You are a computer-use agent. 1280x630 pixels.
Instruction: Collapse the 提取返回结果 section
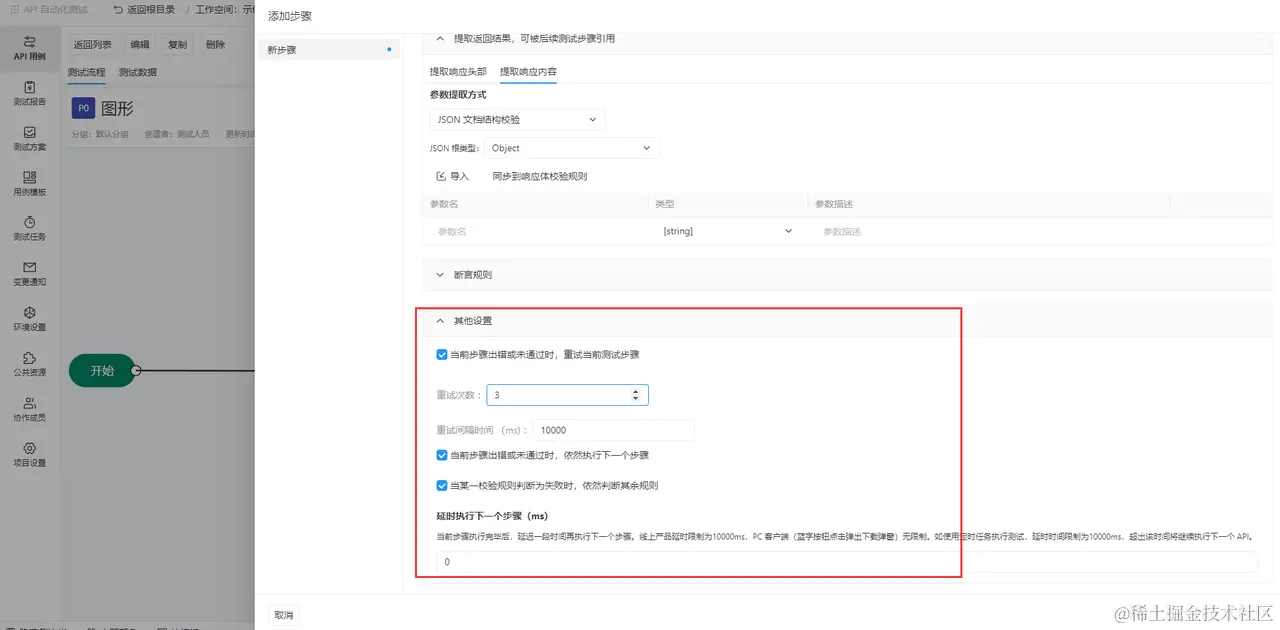[438, 39]
